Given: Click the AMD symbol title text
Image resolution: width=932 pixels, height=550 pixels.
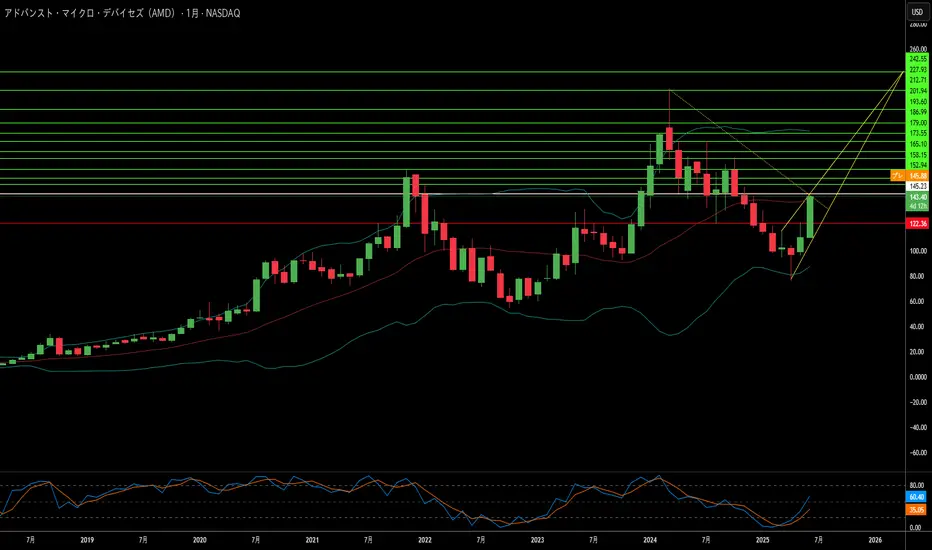Looking at the screenshot, I should click(122, 13).
